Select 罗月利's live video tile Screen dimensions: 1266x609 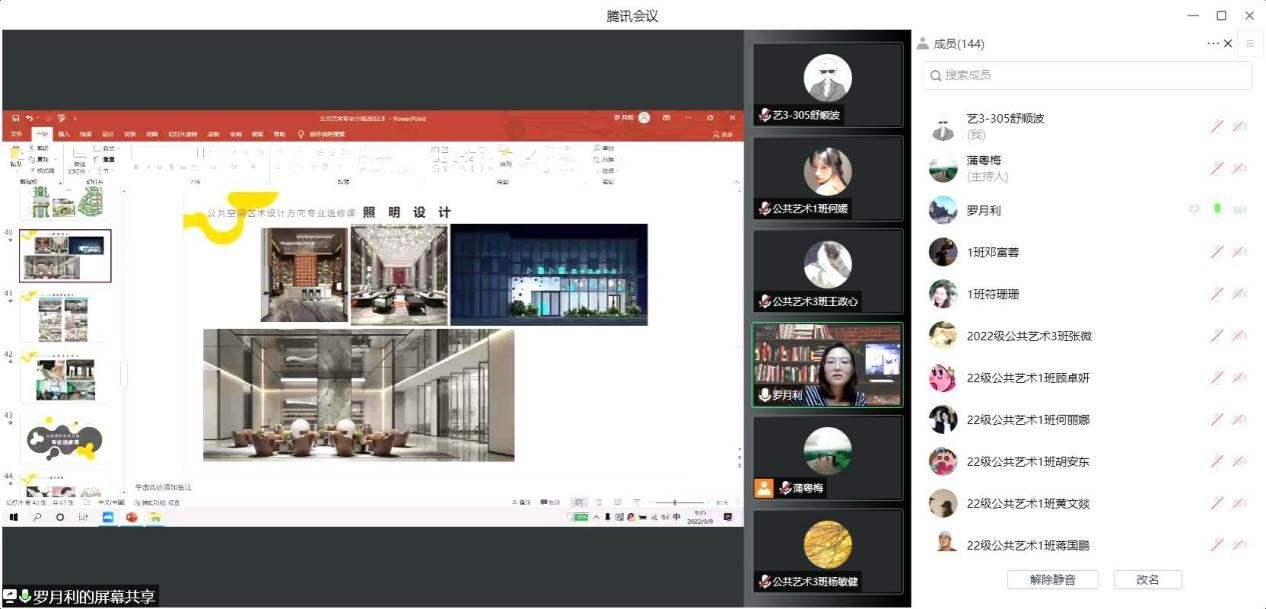pos(827,364)
